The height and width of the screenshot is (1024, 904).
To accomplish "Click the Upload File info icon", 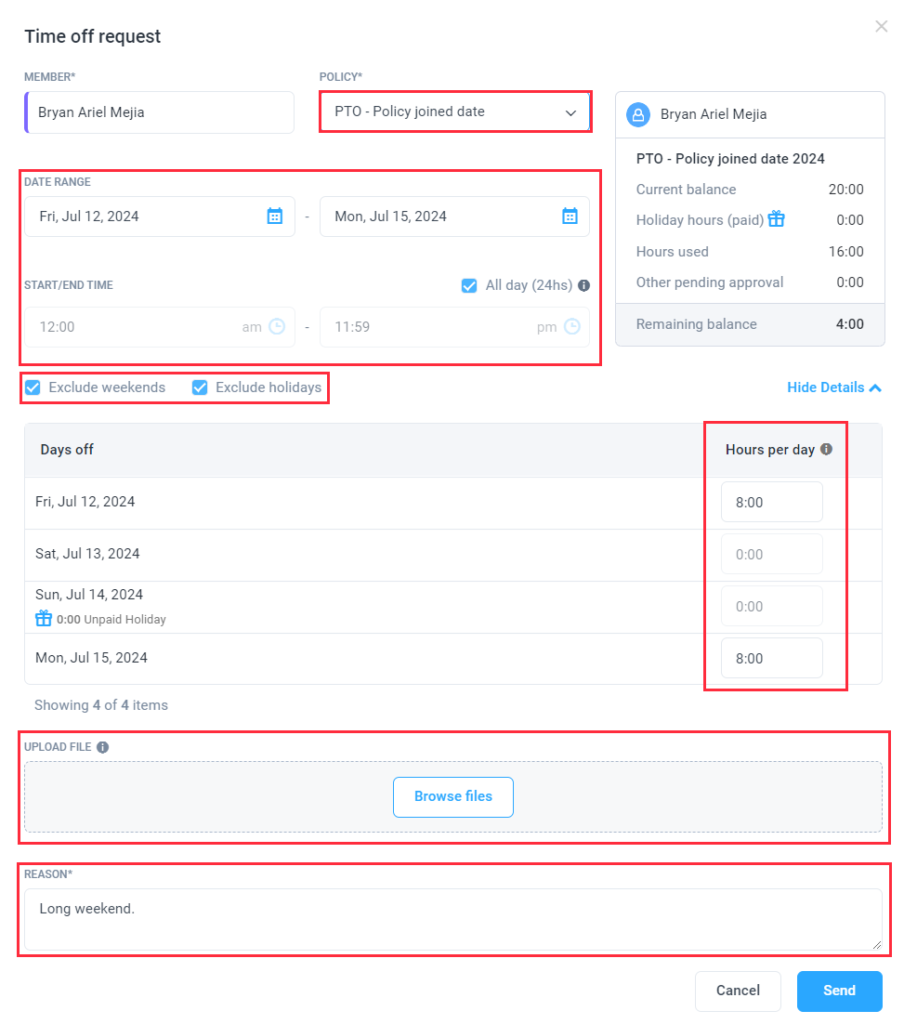I will pyautogui.click(x=103, y=747).
